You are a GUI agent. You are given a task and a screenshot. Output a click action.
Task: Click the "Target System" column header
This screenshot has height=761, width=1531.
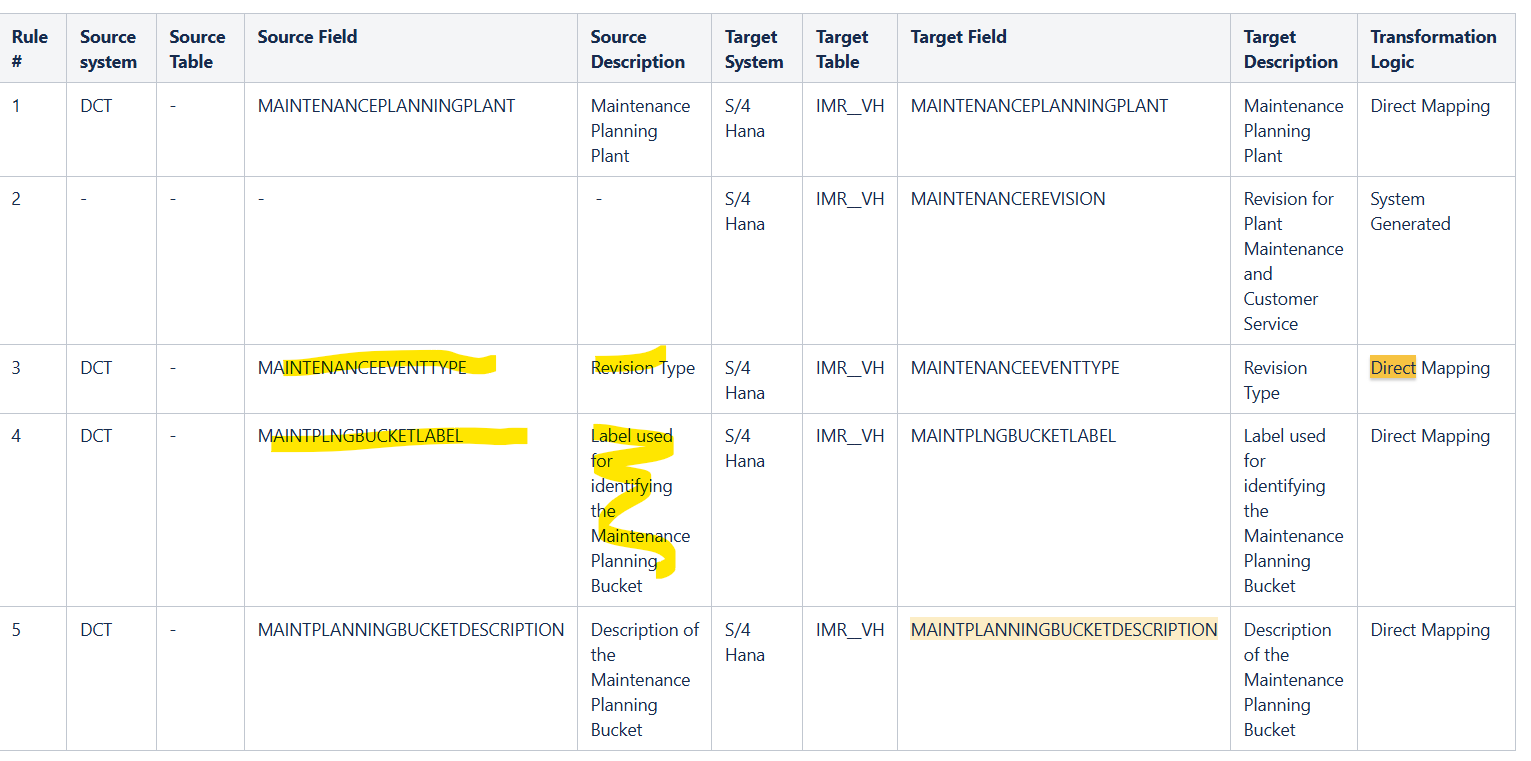click(753, 49)
